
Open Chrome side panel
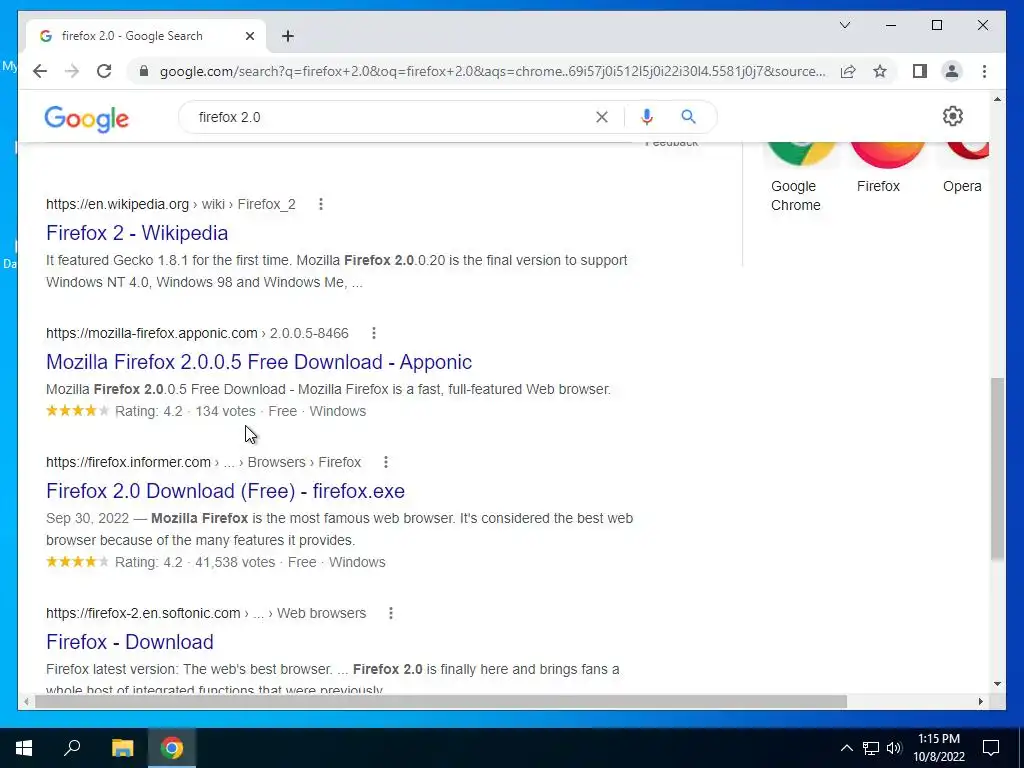[920, 71]
